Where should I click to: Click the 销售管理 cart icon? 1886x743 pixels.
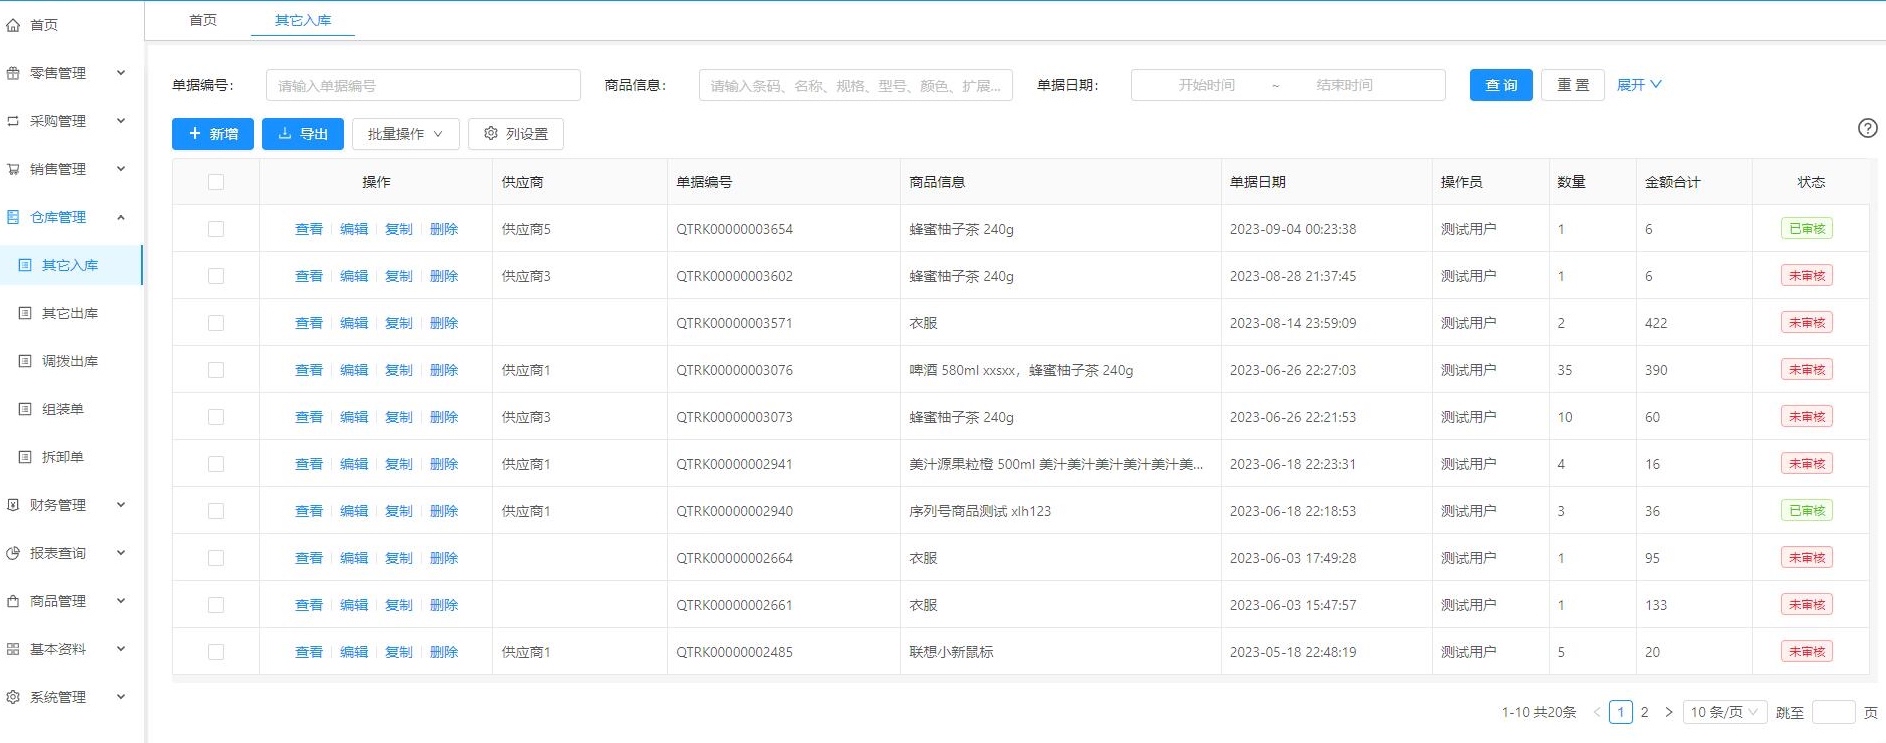click(13, 169)
